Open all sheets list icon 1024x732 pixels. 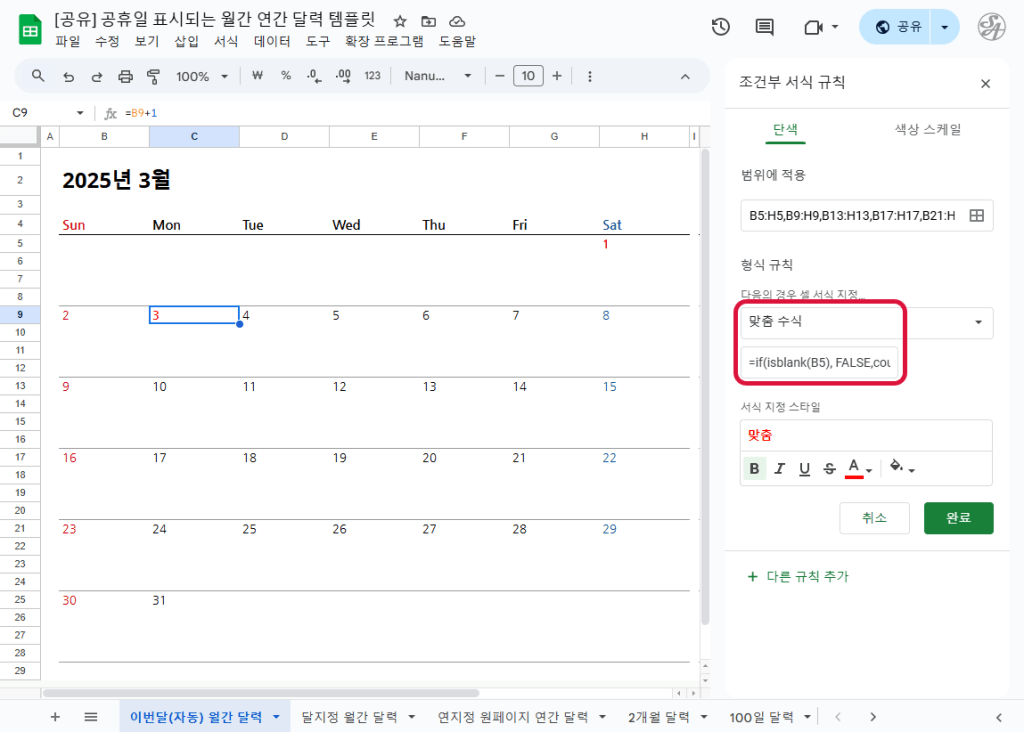coord(90,717)
